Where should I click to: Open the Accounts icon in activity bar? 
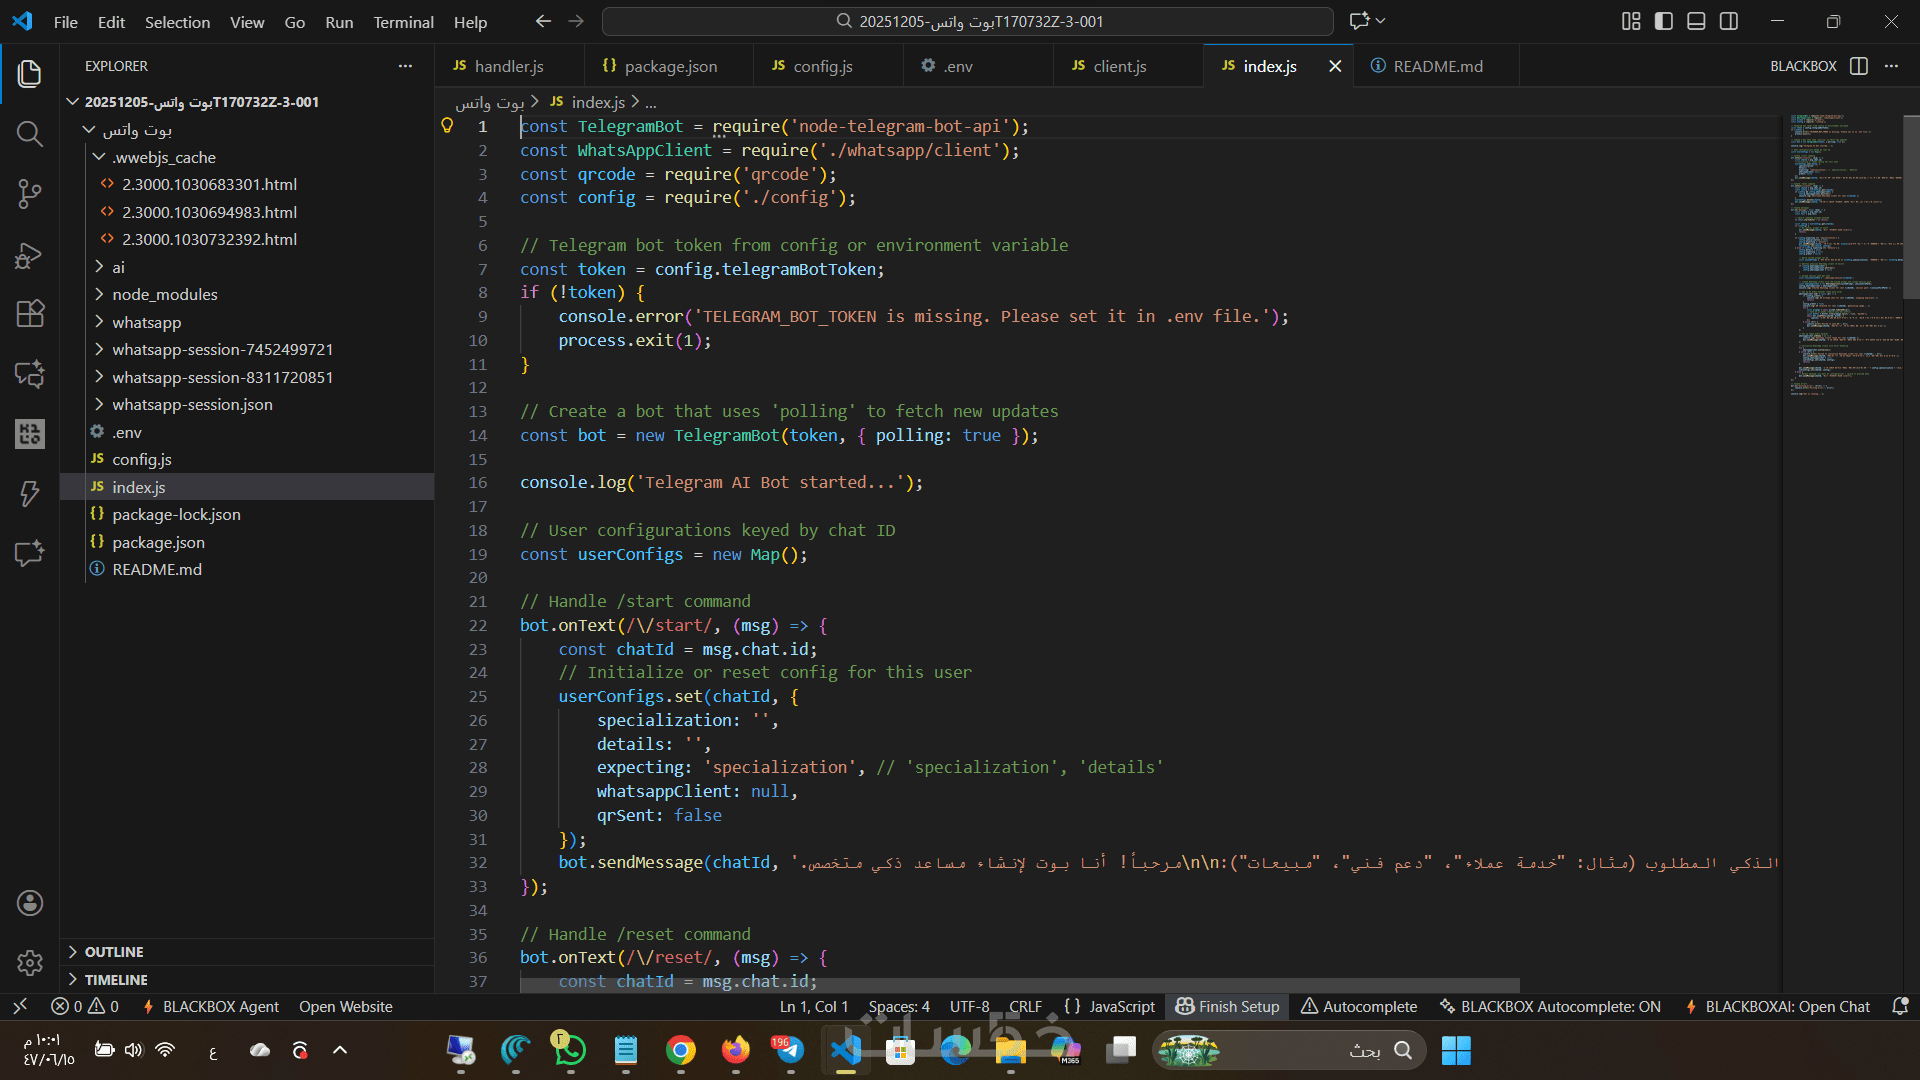(30, 903)
